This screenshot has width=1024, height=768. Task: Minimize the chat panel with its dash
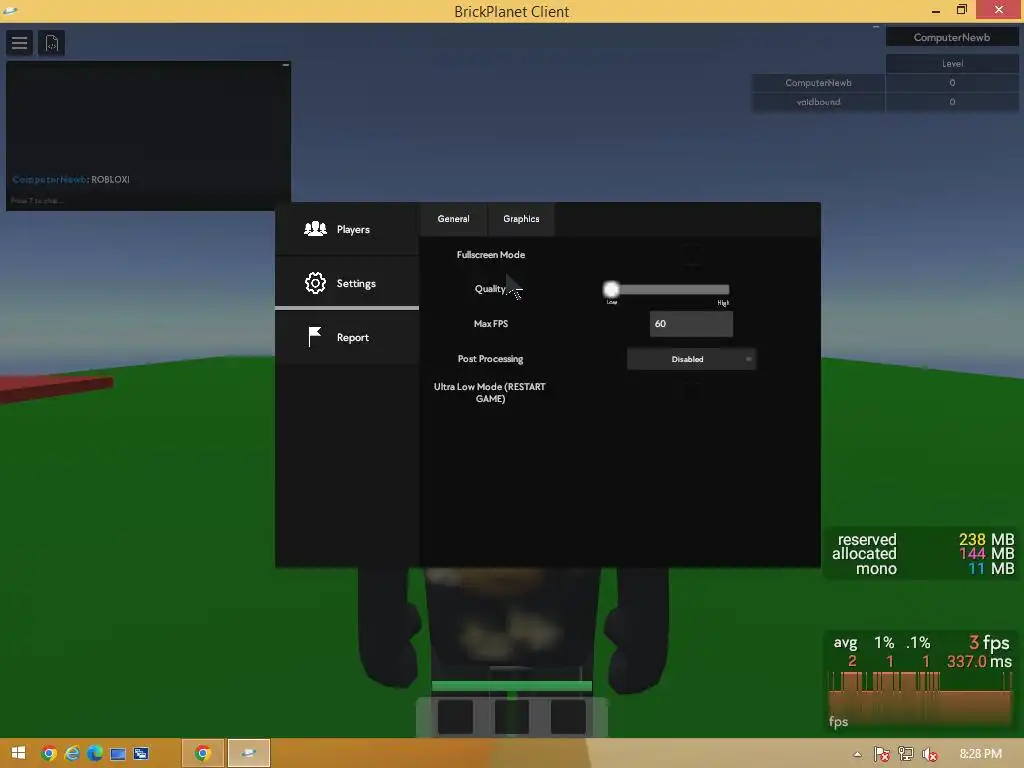click(285, 65)
